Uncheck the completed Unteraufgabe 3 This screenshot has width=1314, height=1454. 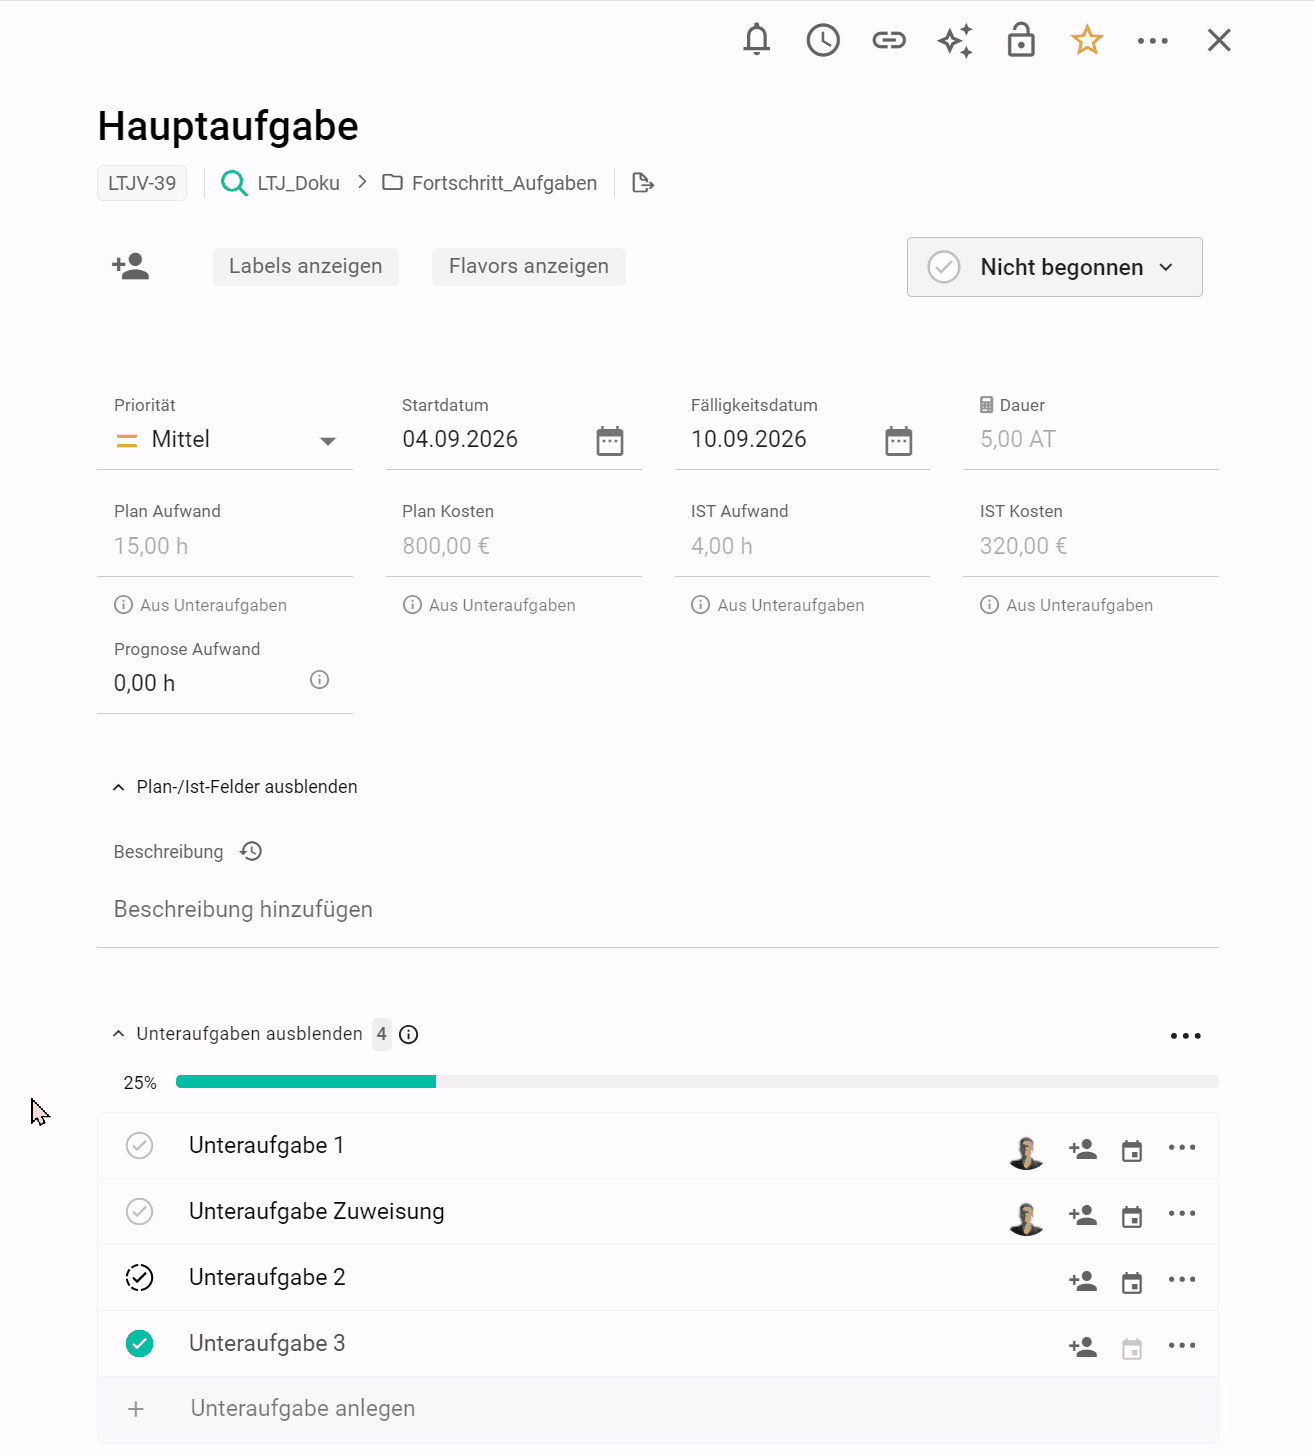[140, 1343]
